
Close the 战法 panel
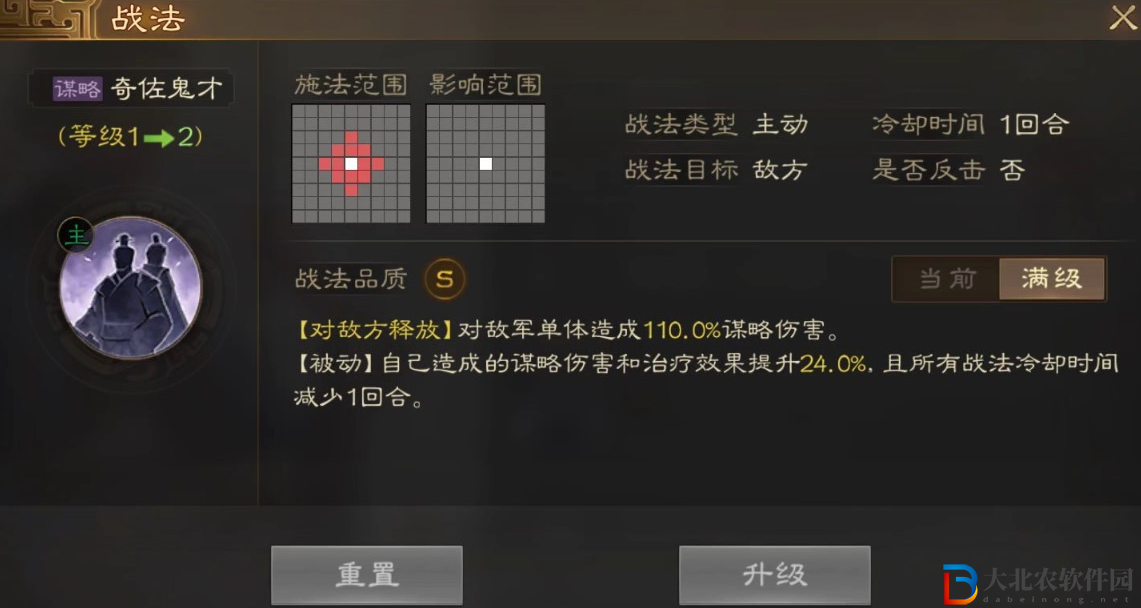tap(1122, 19)
